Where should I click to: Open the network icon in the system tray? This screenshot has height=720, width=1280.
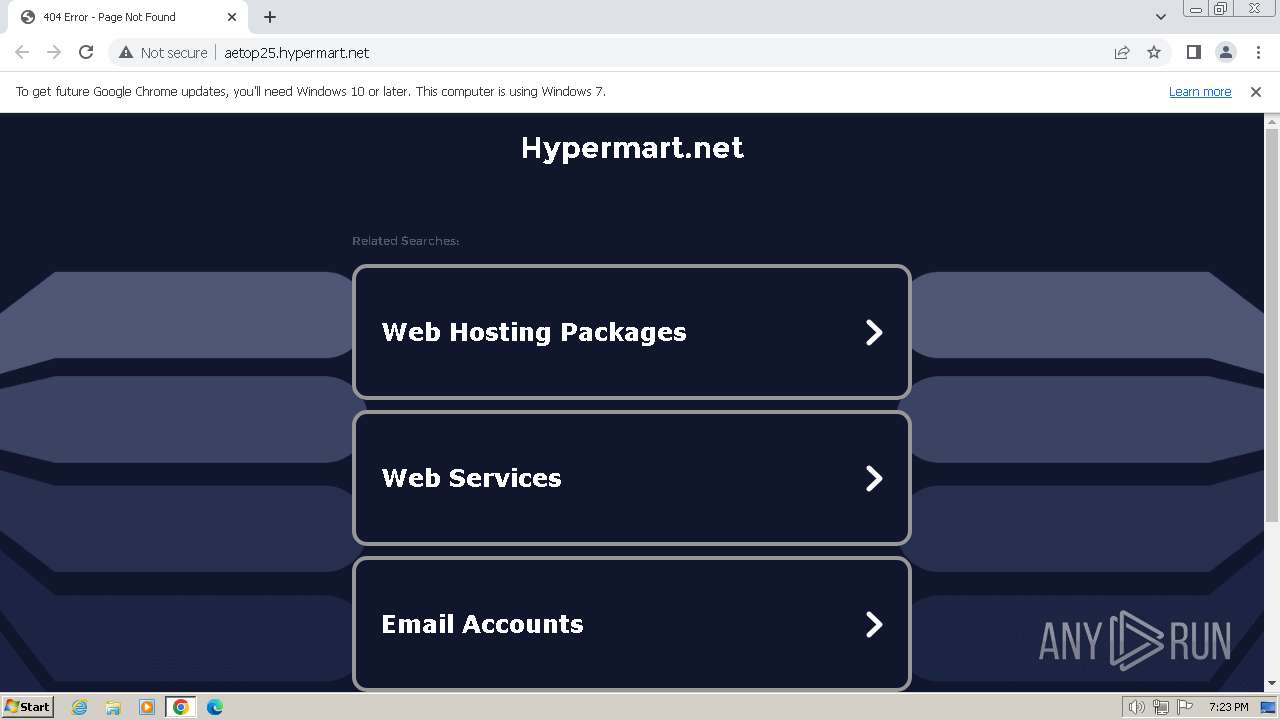(x=1161, y=707)
